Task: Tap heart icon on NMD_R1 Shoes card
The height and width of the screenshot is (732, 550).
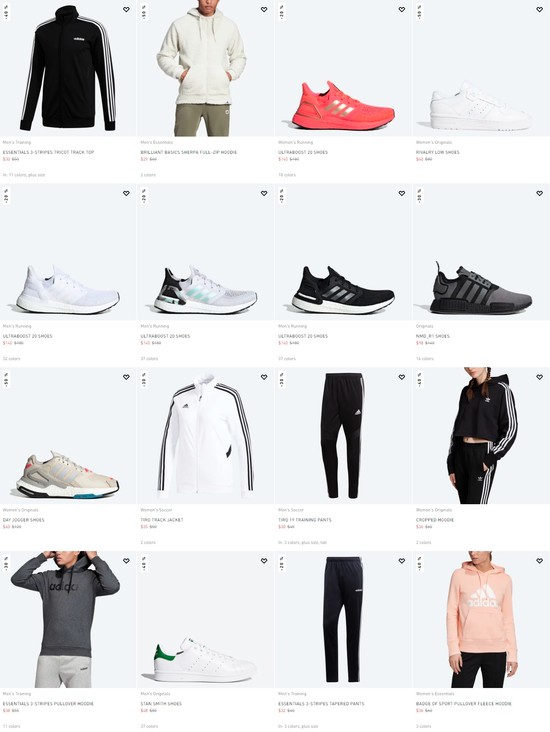Action: (x=539, y=193)
